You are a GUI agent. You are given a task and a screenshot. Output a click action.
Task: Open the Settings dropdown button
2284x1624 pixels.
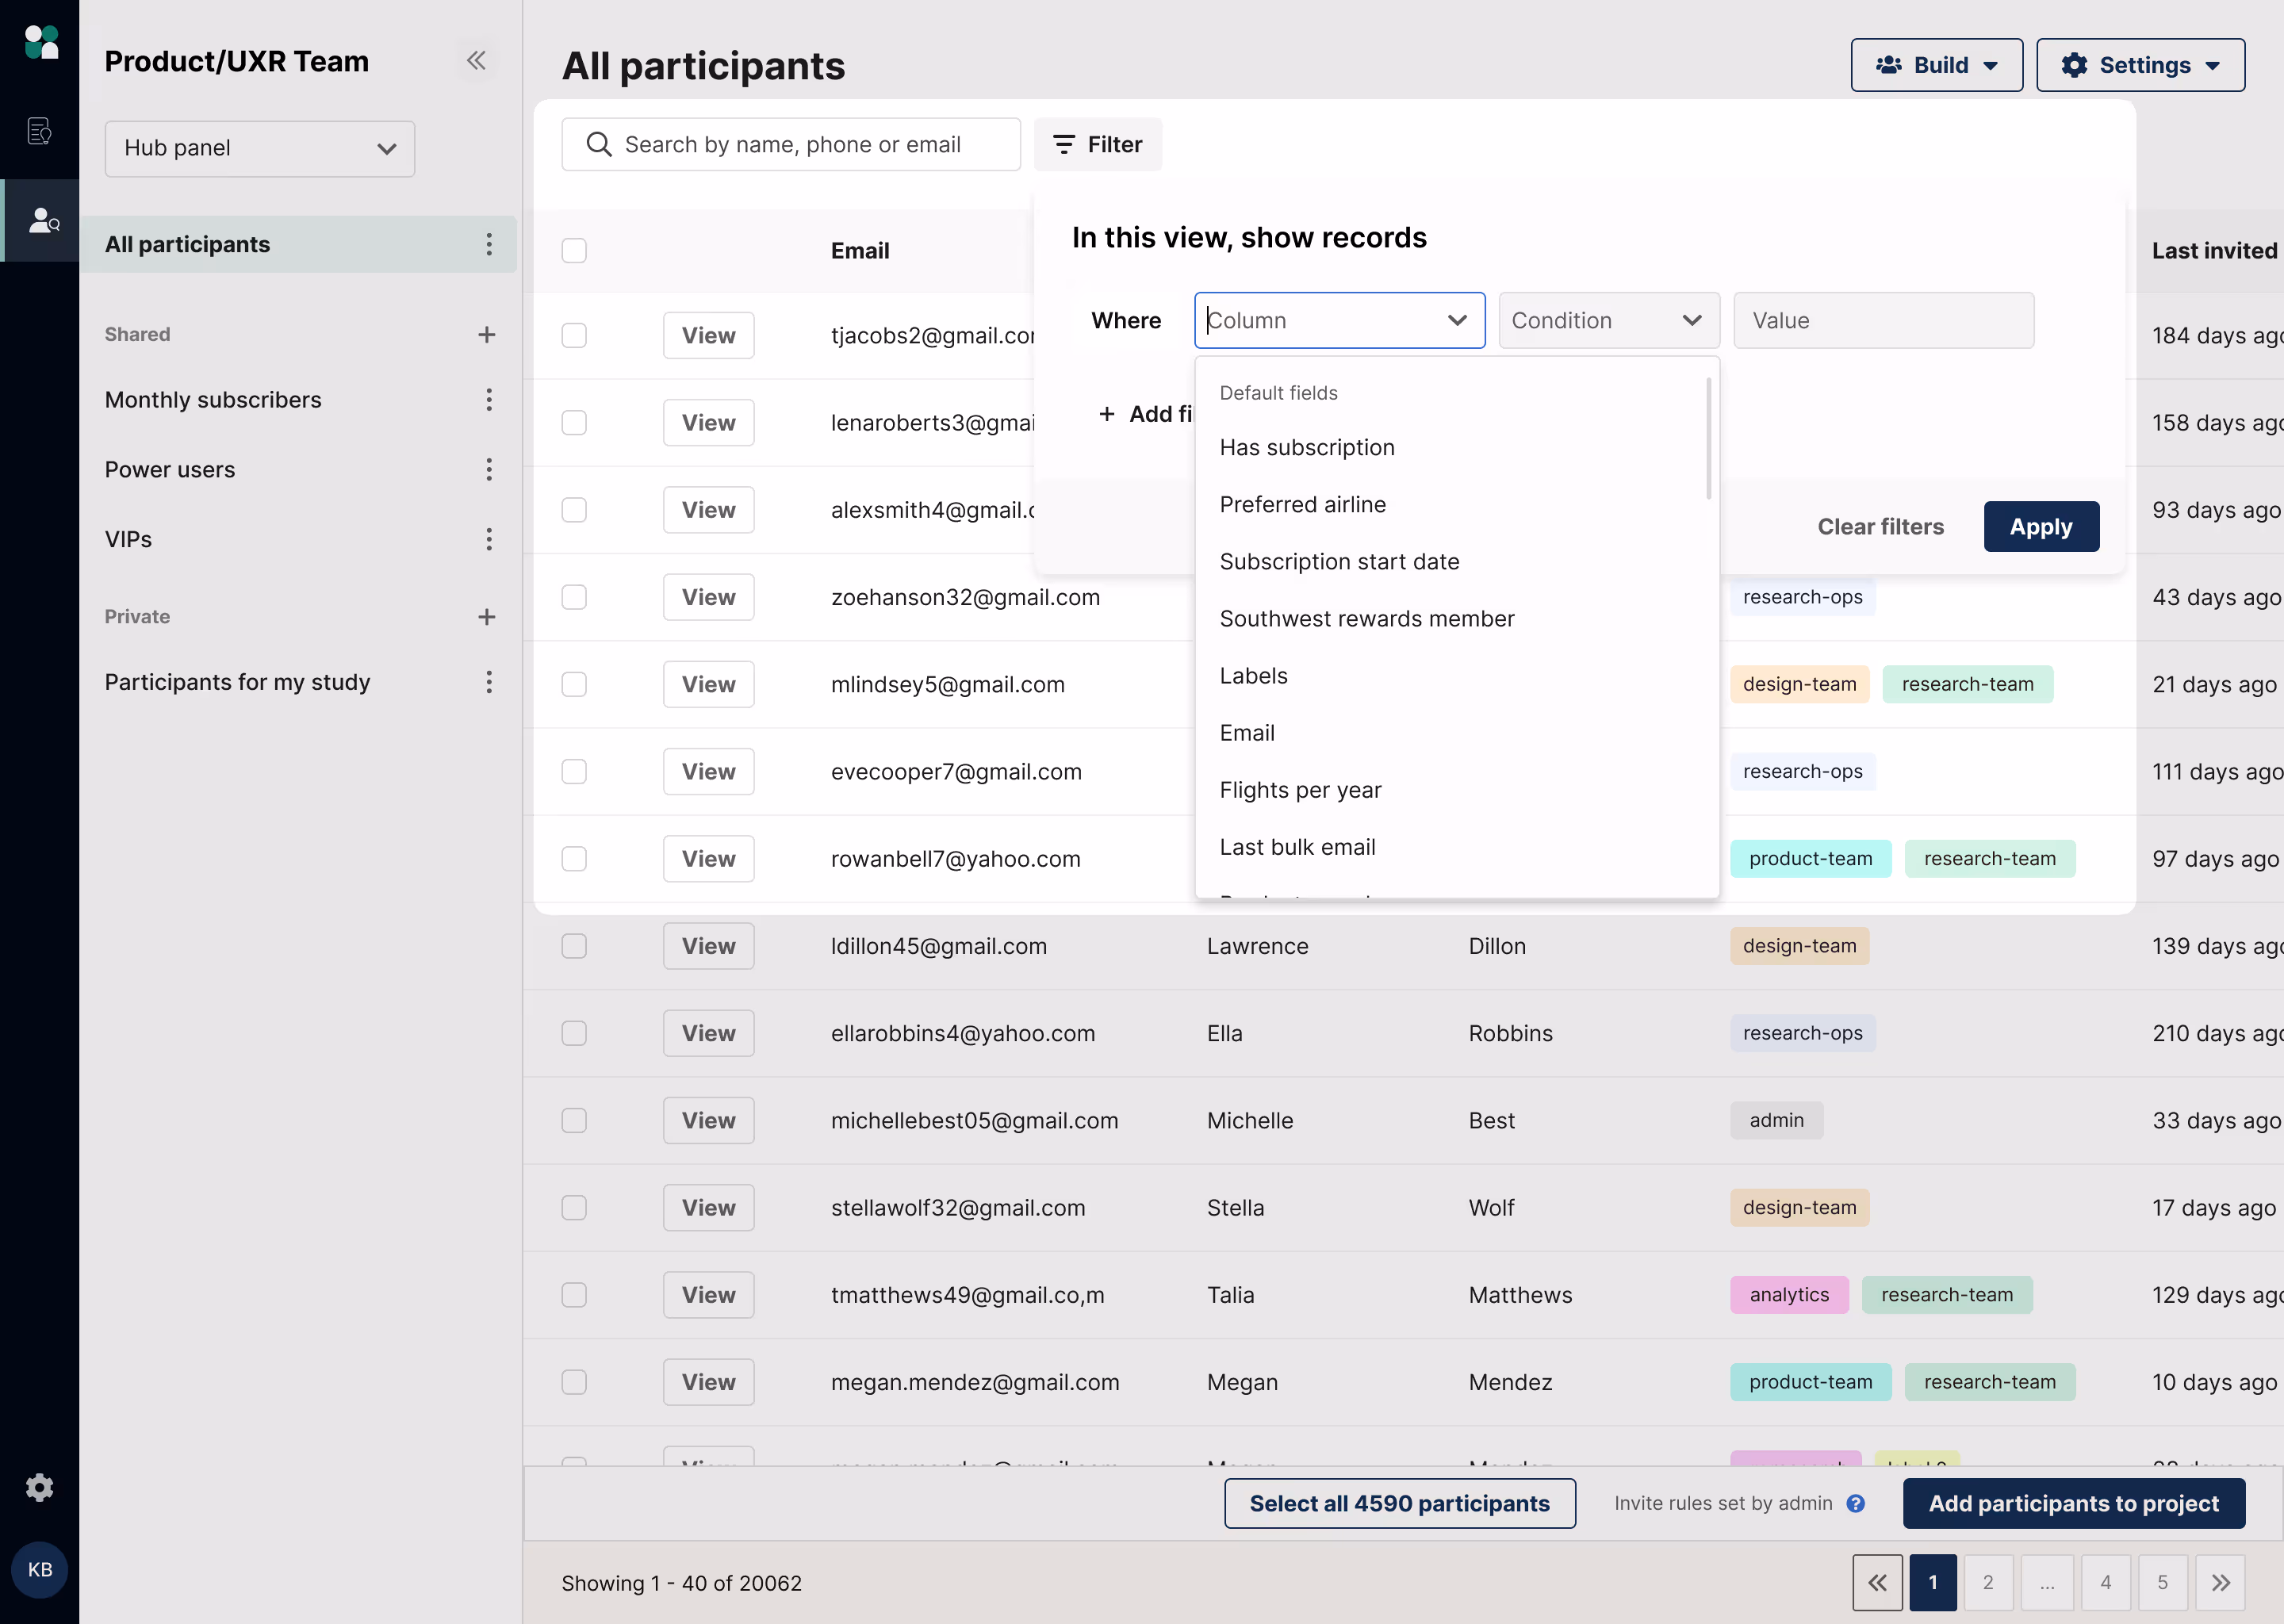pos(2140,65)
